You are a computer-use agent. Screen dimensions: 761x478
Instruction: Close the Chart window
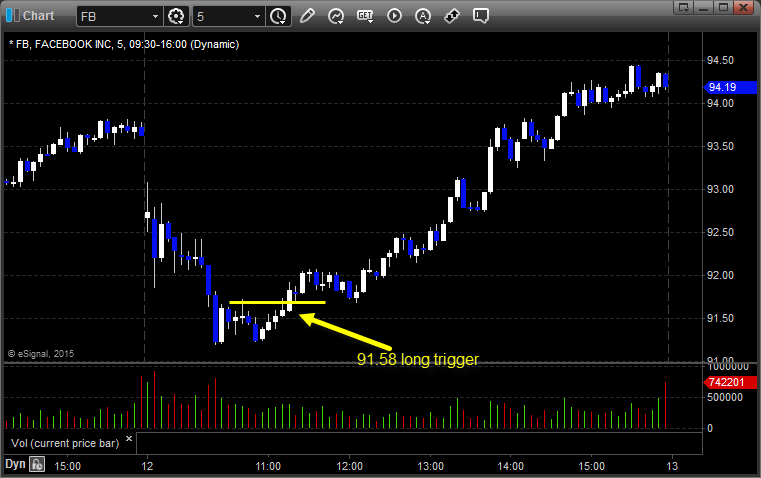743,7
